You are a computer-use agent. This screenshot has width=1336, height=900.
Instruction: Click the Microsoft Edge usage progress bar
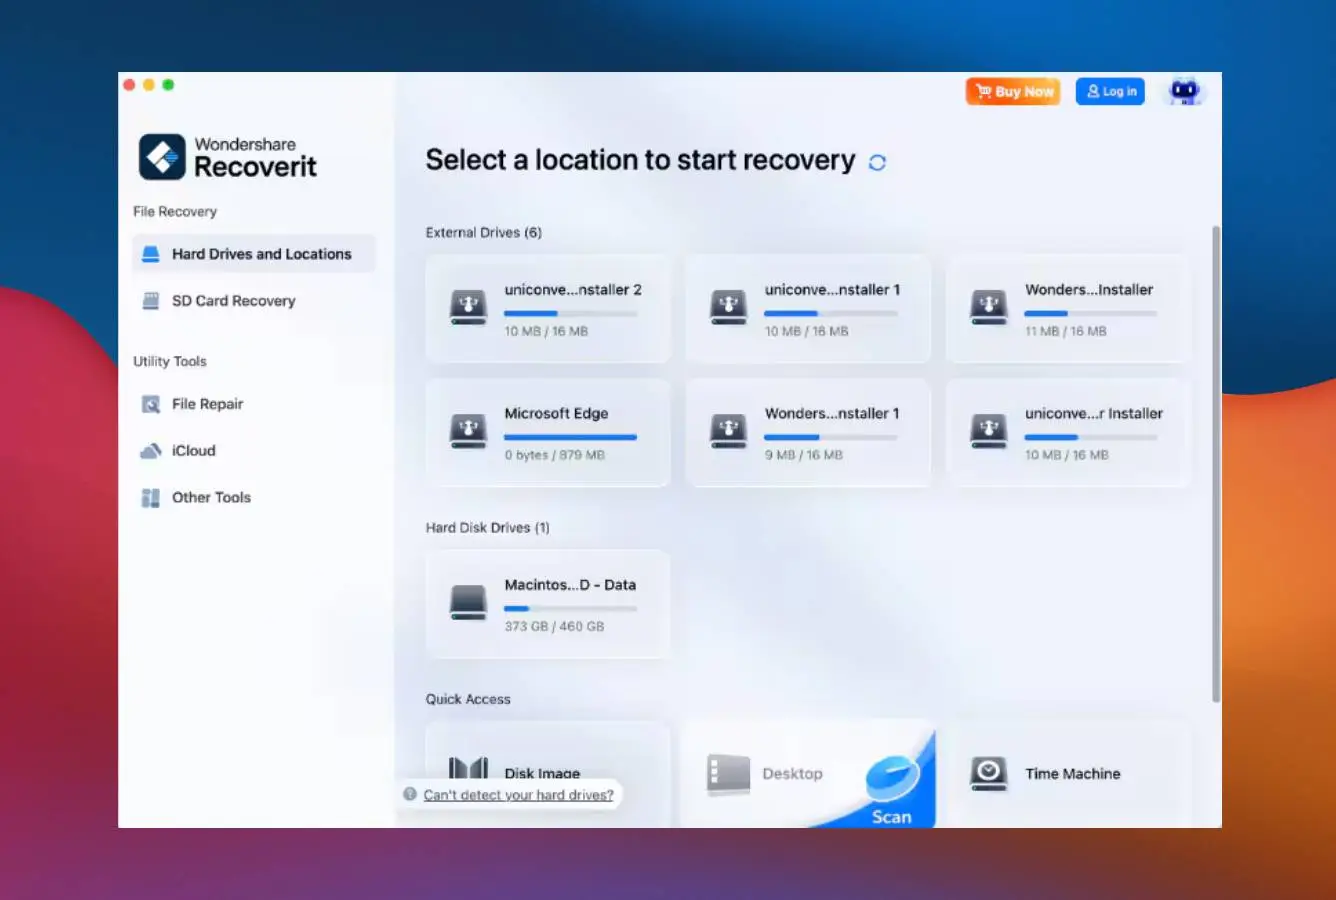point(570,437)
